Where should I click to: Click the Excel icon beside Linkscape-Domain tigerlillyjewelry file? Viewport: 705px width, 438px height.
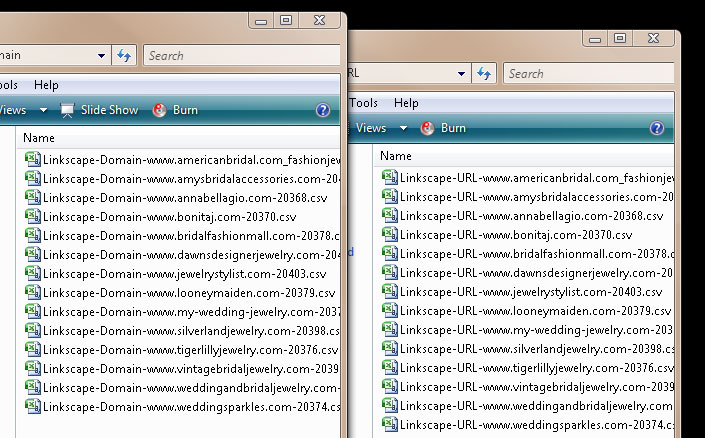tap(33, 349)
